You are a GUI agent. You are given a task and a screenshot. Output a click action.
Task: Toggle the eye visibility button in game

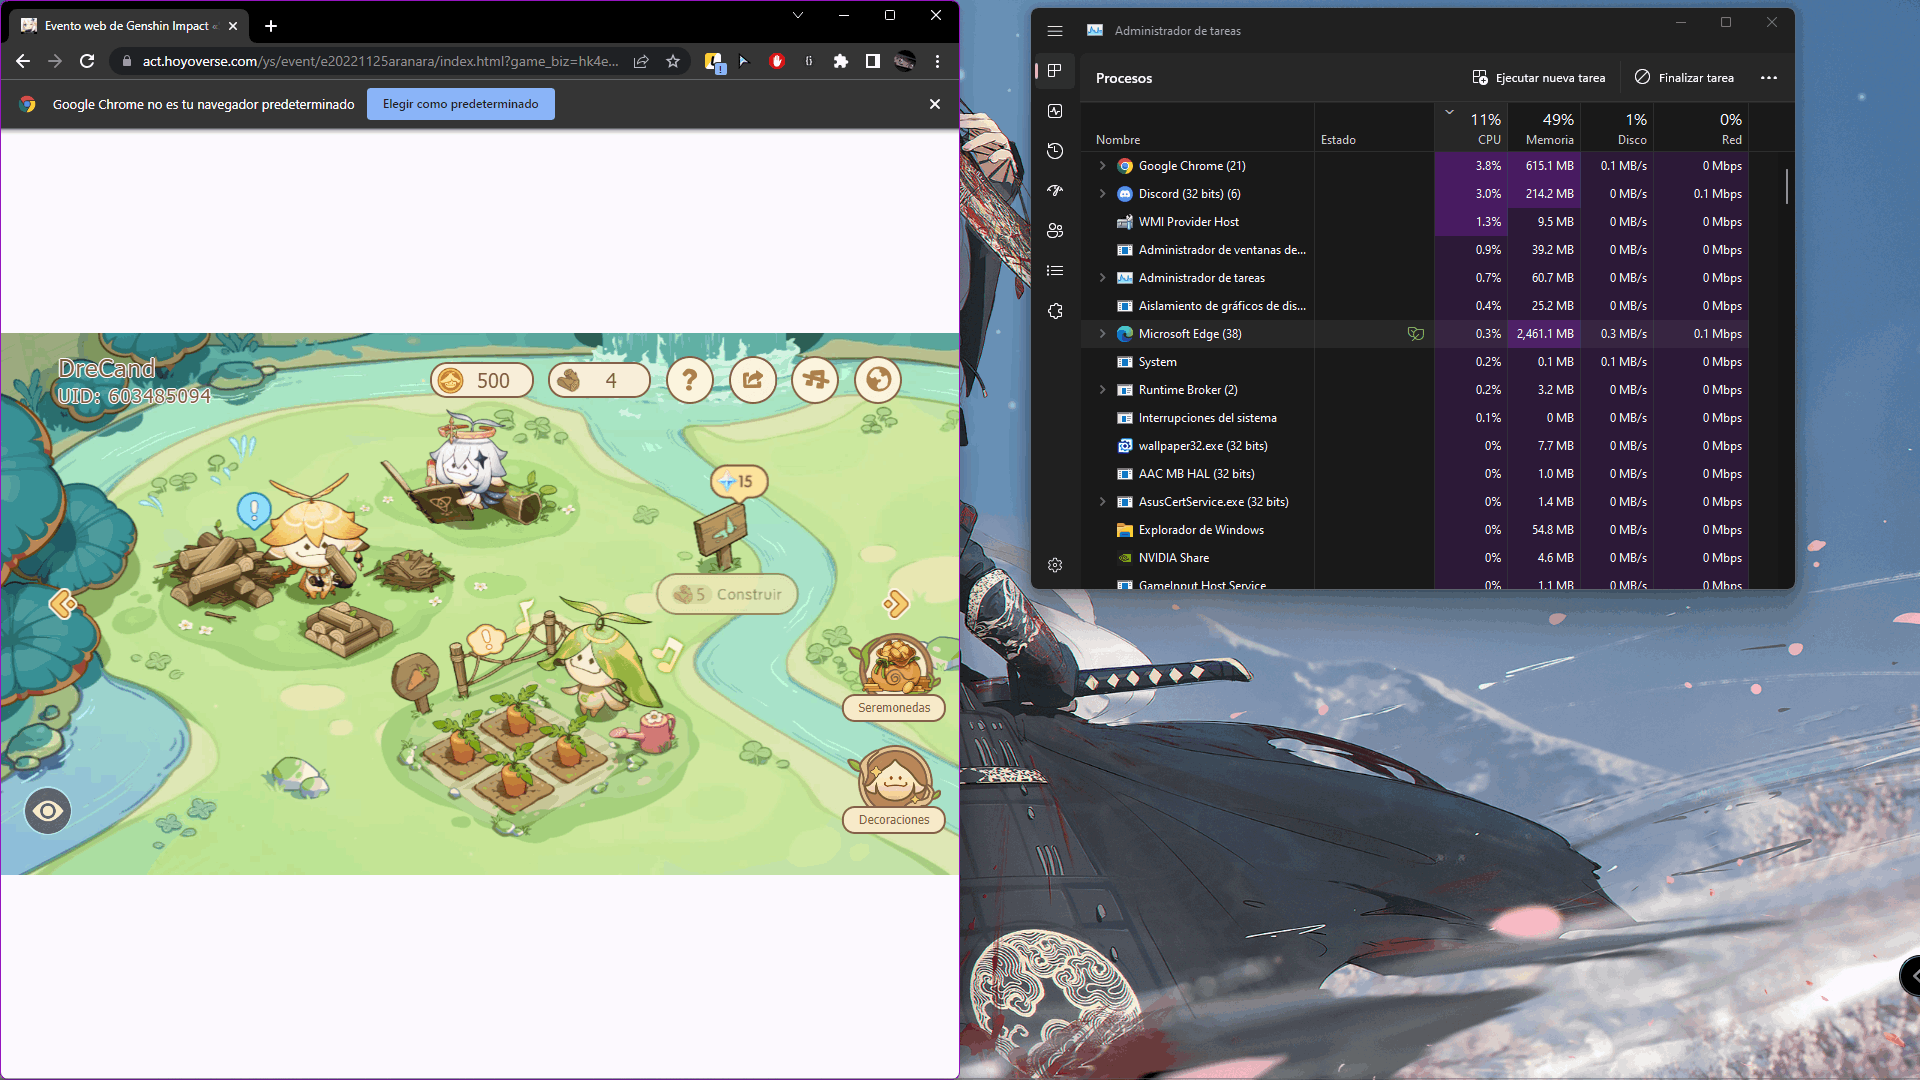tap(48, 811)
